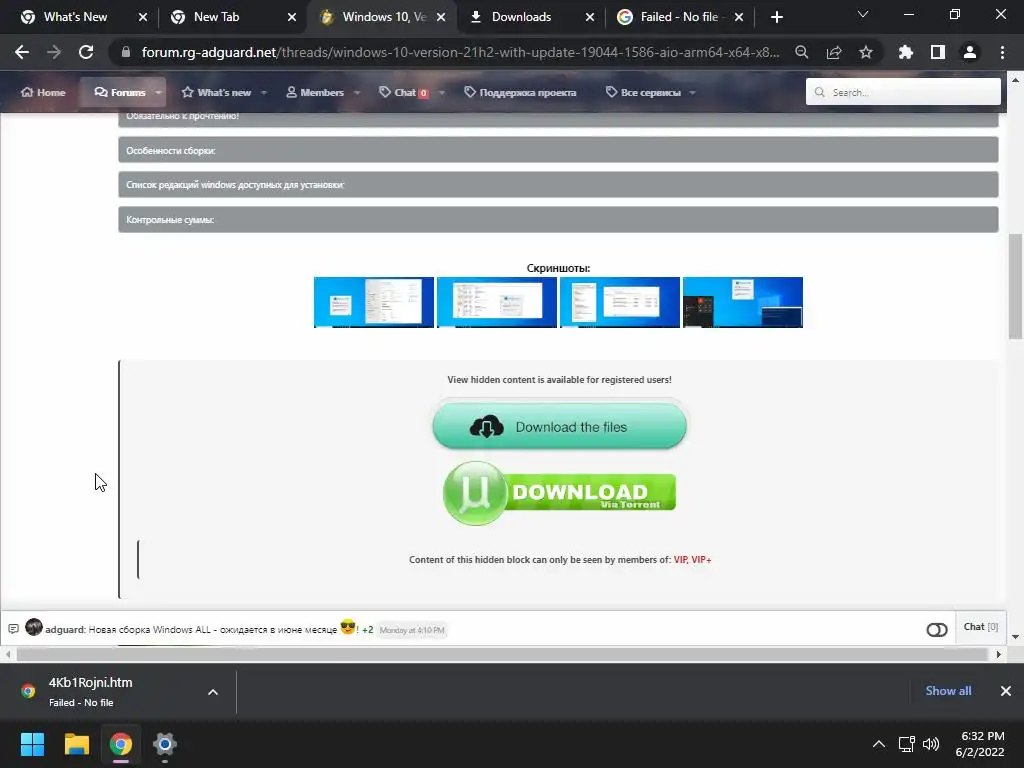Bookmark this page with the star icon

[865, 52]
